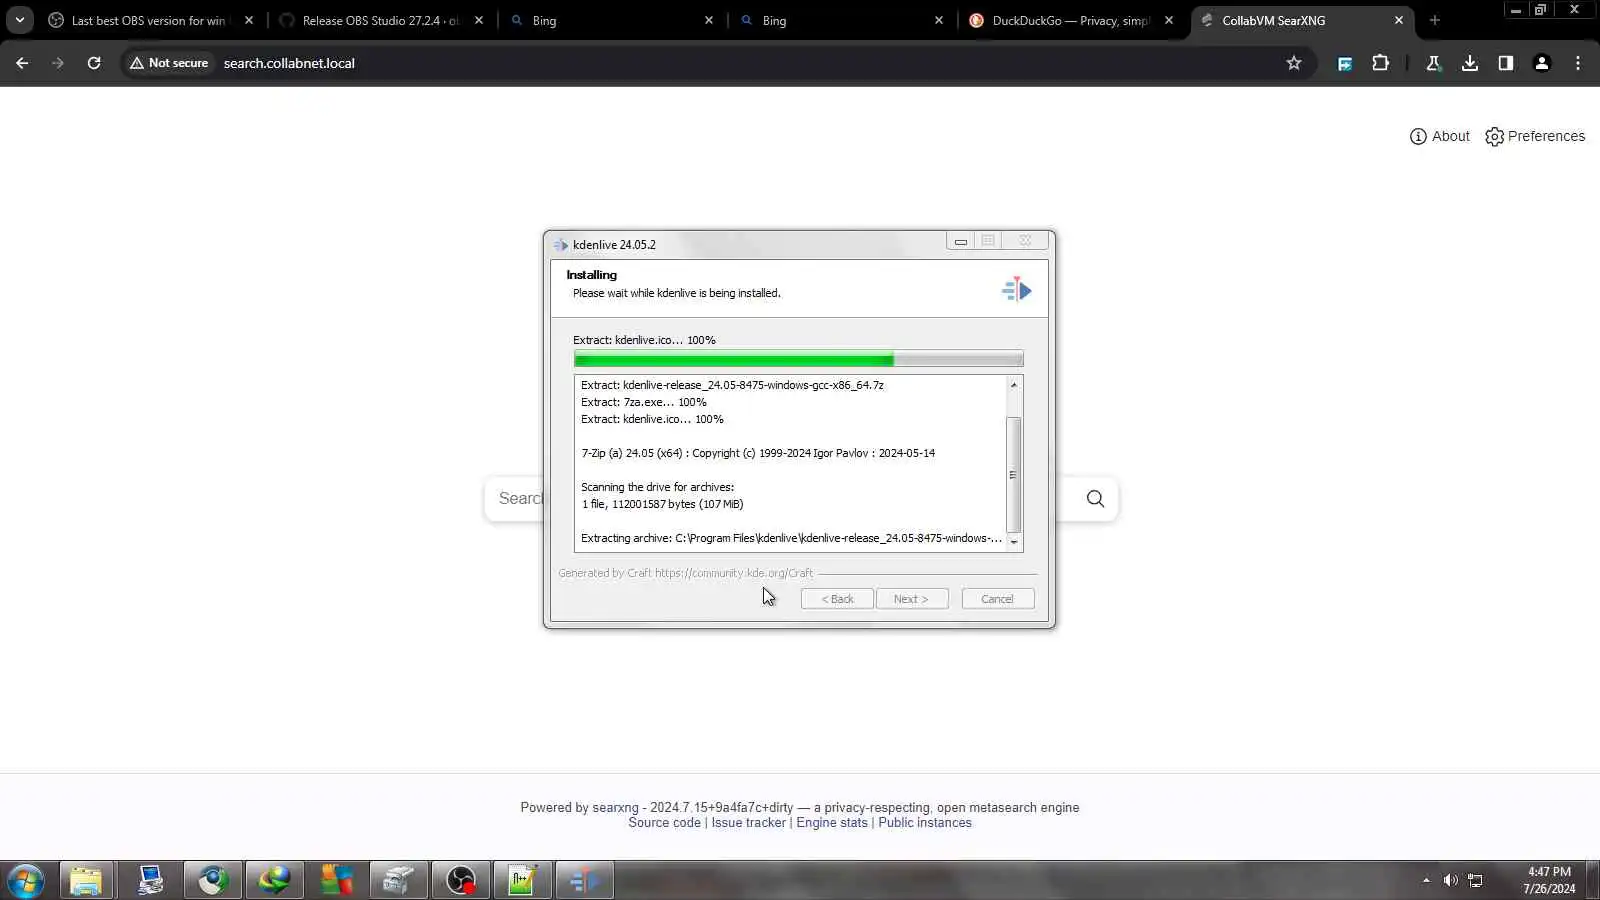Click the network tray icon
The image size is (1600, 900).
pos(1475,880)
